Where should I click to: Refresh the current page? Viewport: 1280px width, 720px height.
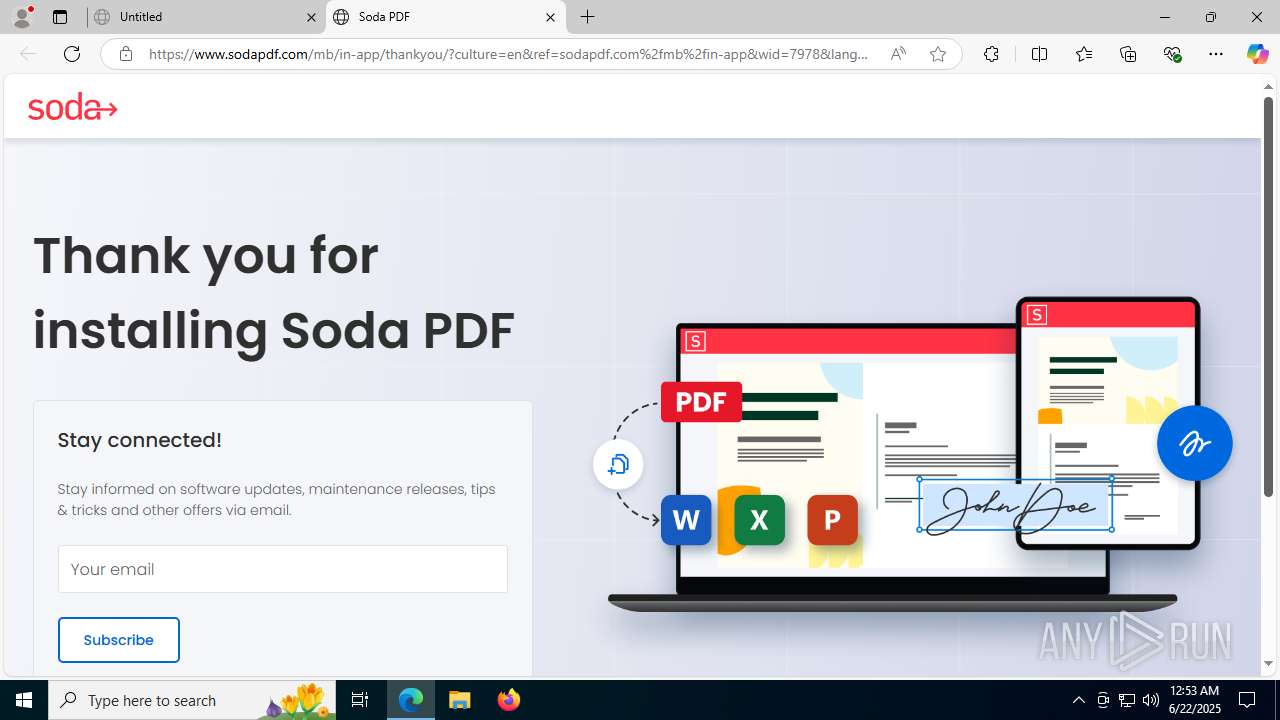pos(72,54)
